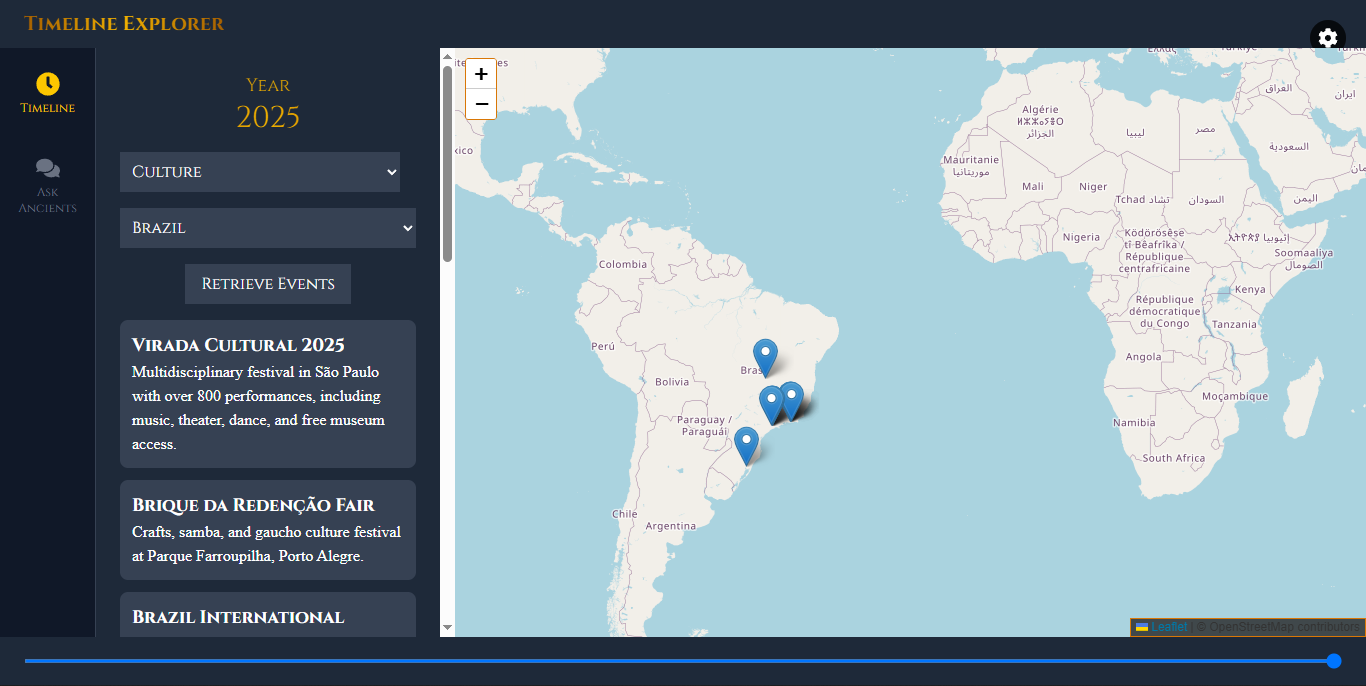This screenshot has width=1366, height=686.
Task: Open the Culture category dropdown
Action: [x=260, y=172]
